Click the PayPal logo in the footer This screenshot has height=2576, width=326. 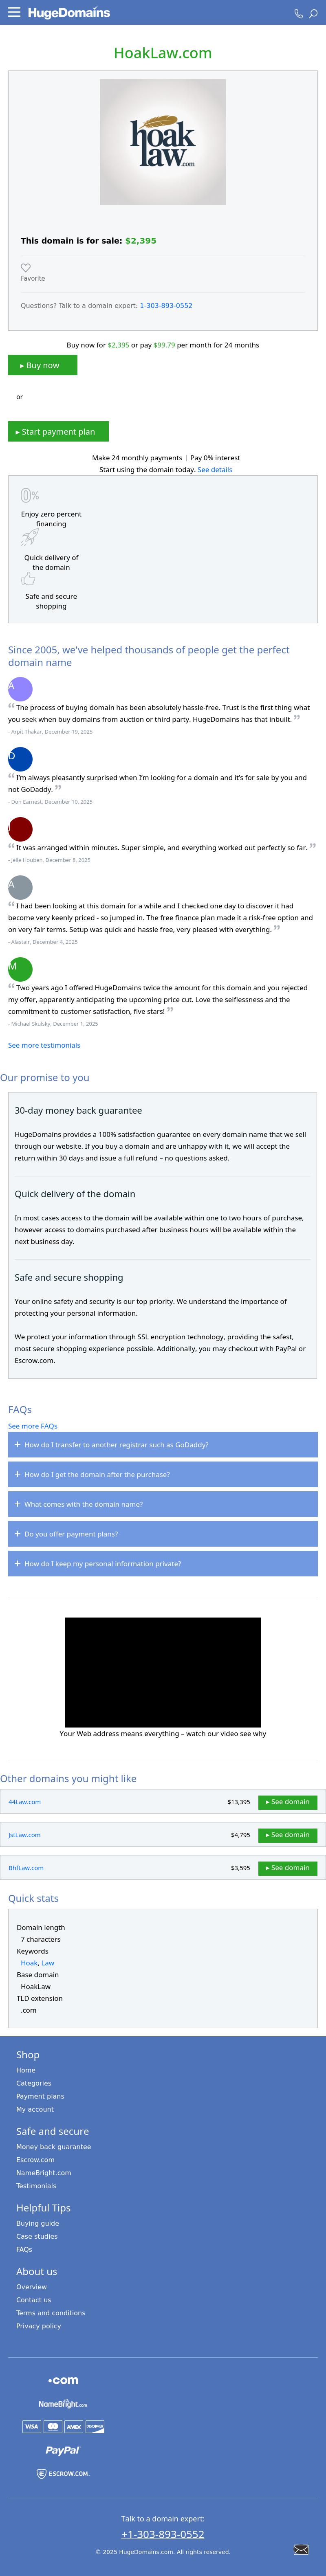point(62,2450)
